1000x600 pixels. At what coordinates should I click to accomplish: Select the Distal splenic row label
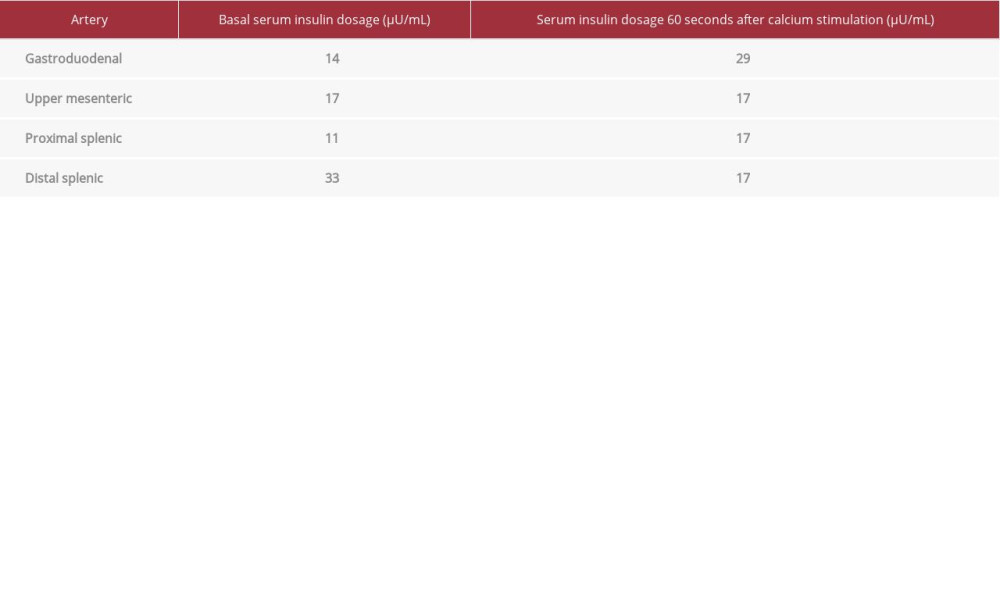click(x=64, y=178)
